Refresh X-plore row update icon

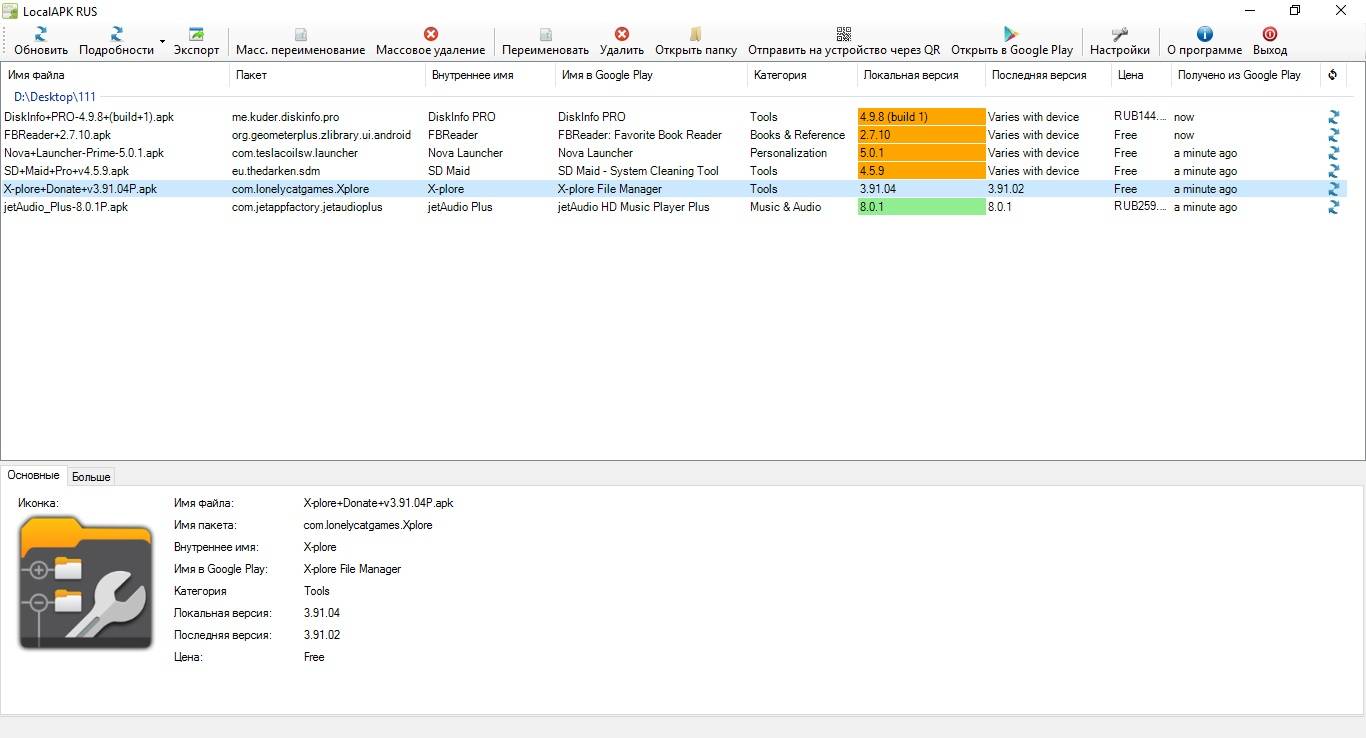click(1334, 189)
